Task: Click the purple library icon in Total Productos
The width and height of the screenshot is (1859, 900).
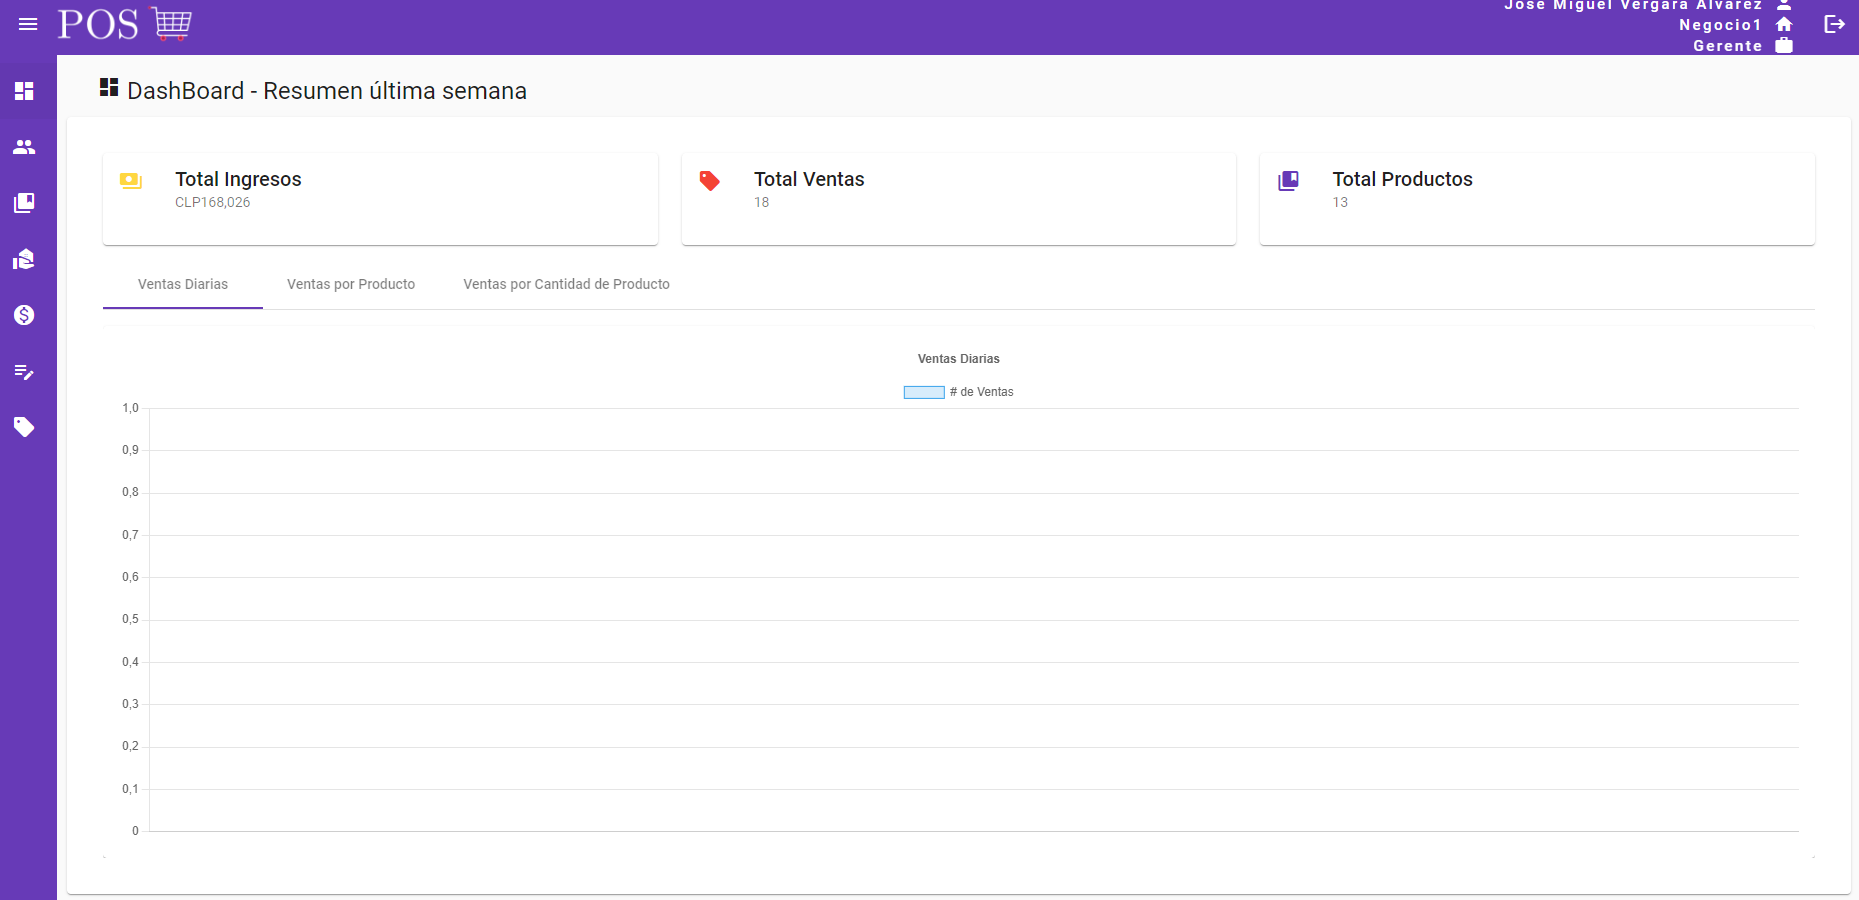Action: point(1288,181)
